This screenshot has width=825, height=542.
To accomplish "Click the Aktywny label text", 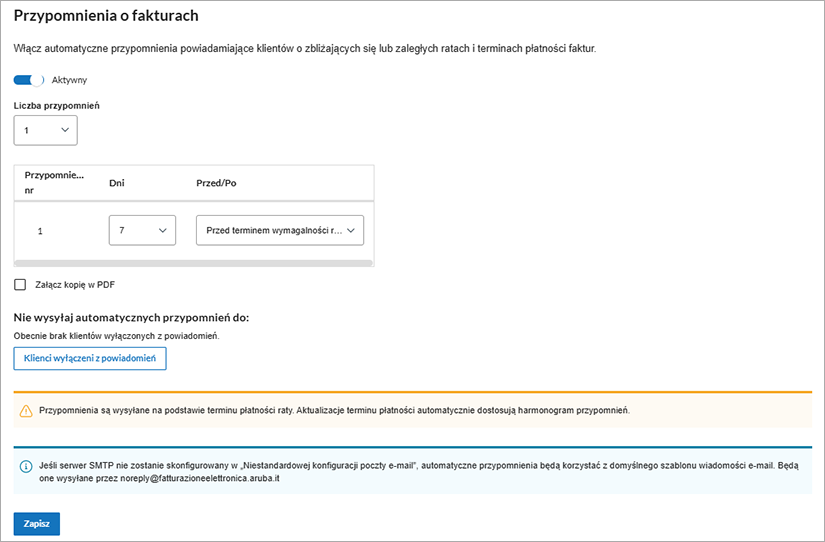I will point(69,80).
